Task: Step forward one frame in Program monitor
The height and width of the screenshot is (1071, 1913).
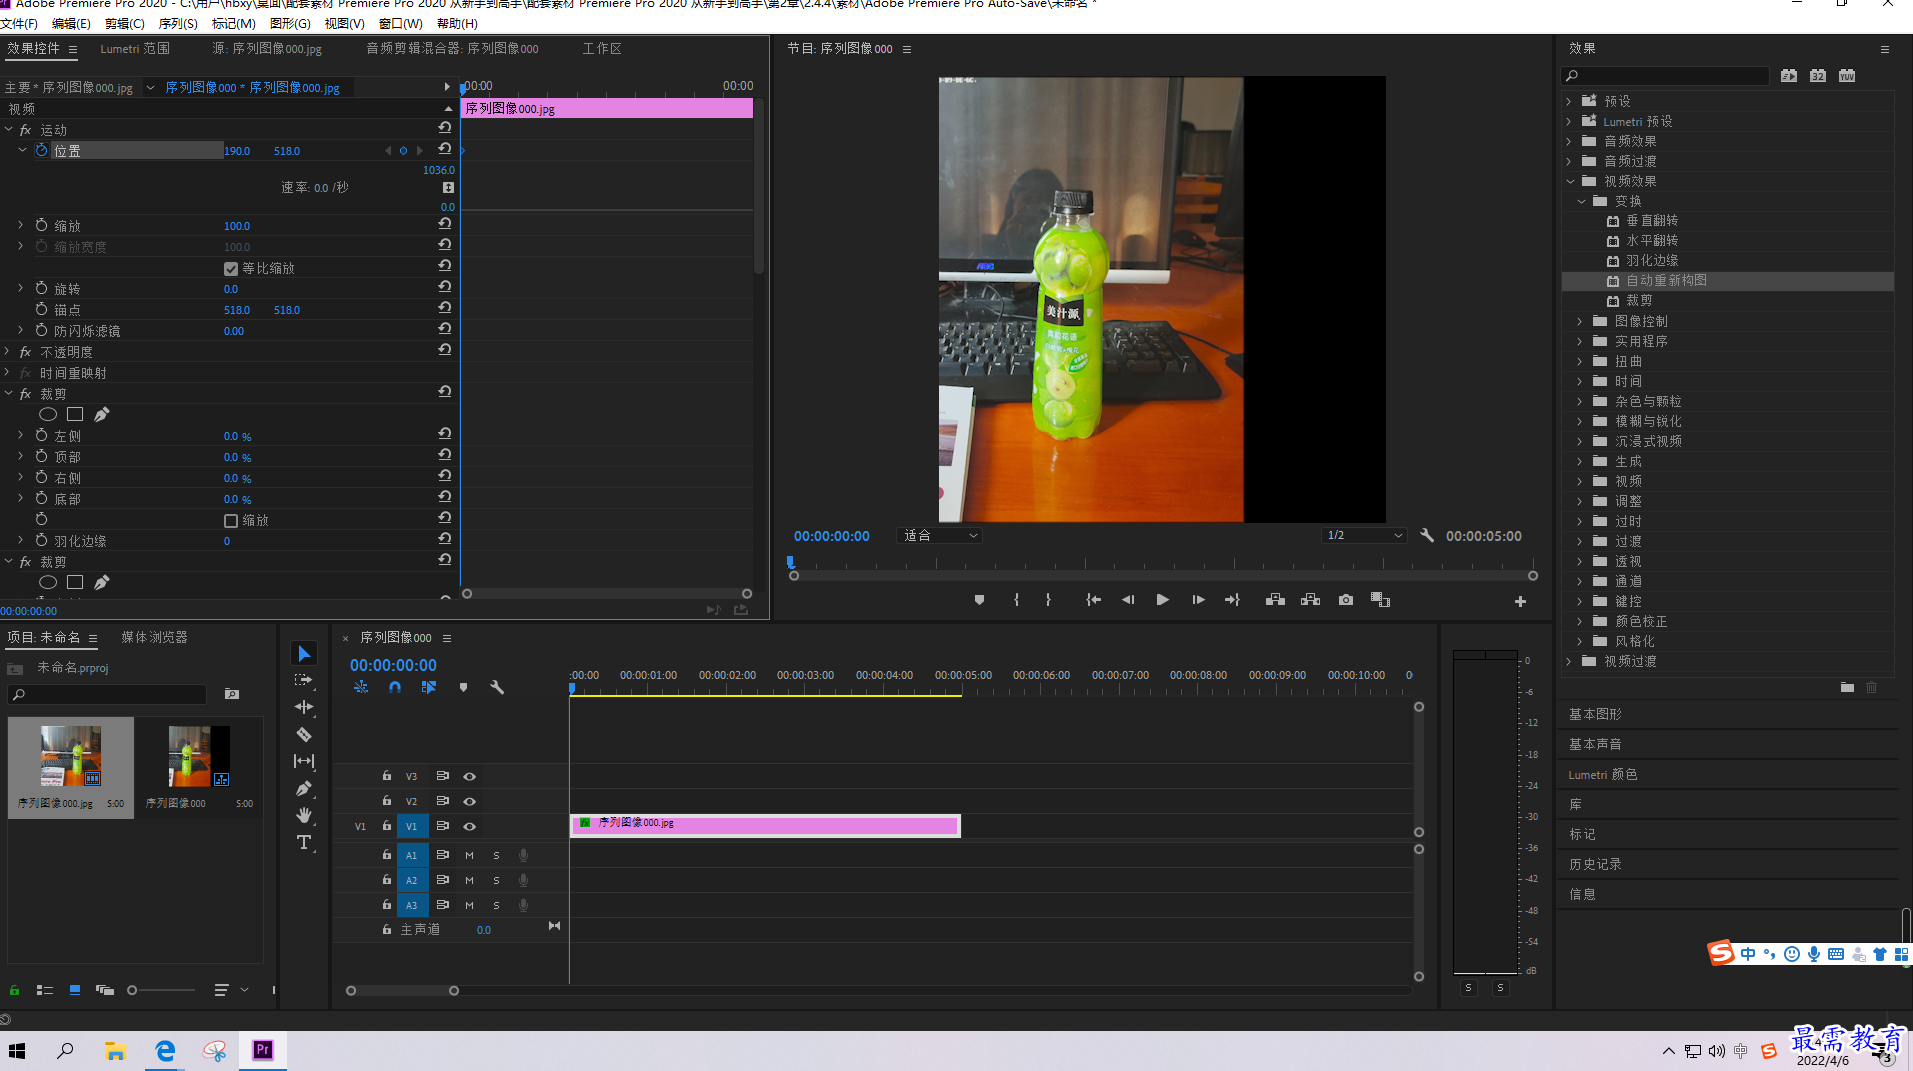Action: (x=1198, y=600)
